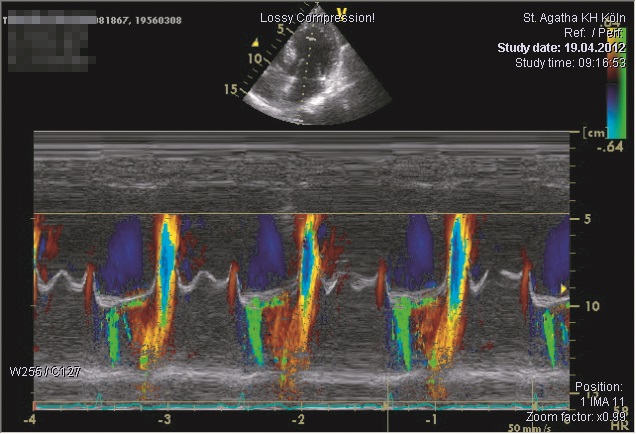Viewport: 636px width, 434px height.
Task: Click the Study time label
Action: coord(570,62)
